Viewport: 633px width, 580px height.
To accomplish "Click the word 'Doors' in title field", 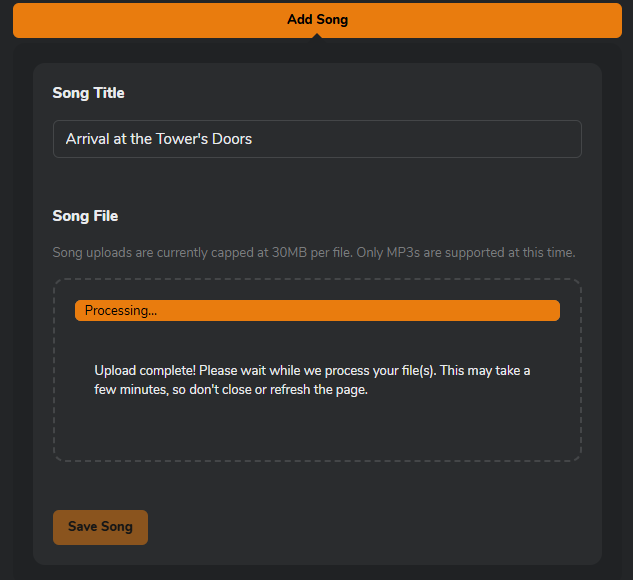I will (232, 139).
